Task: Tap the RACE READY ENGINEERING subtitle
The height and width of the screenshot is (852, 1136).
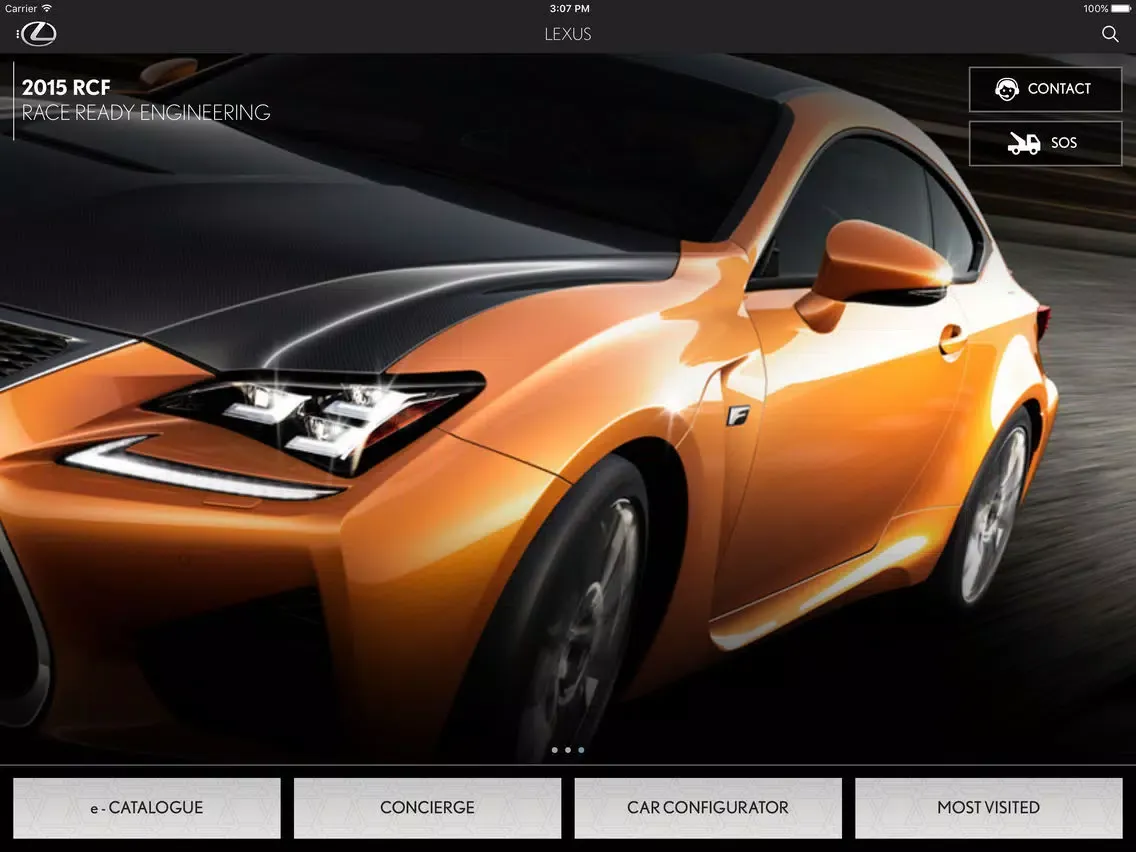Action: pyautogui.click(x=146, y=112)
